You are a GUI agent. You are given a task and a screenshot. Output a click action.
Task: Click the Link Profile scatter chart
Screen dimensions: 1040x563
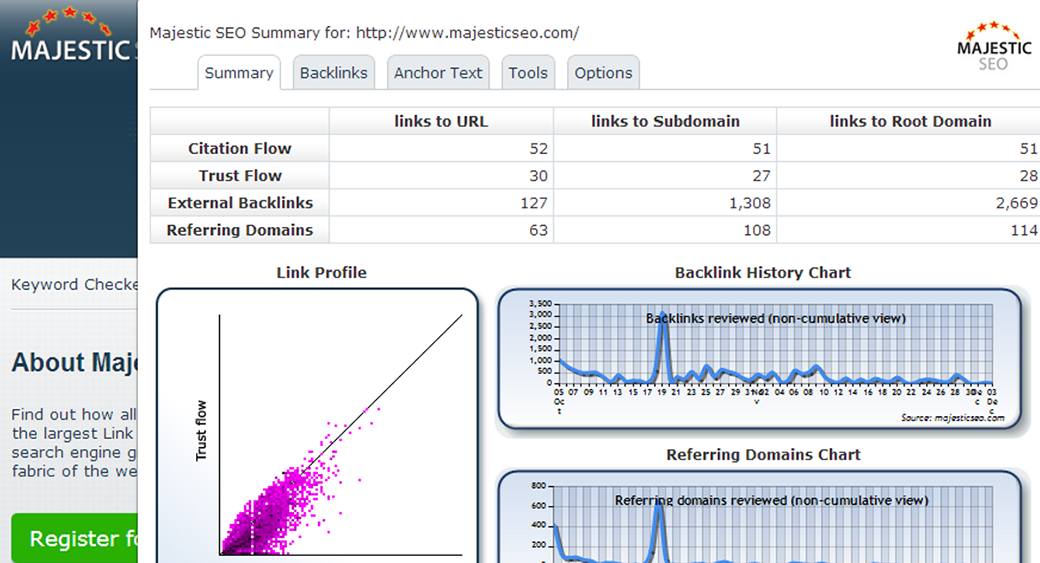317,430
